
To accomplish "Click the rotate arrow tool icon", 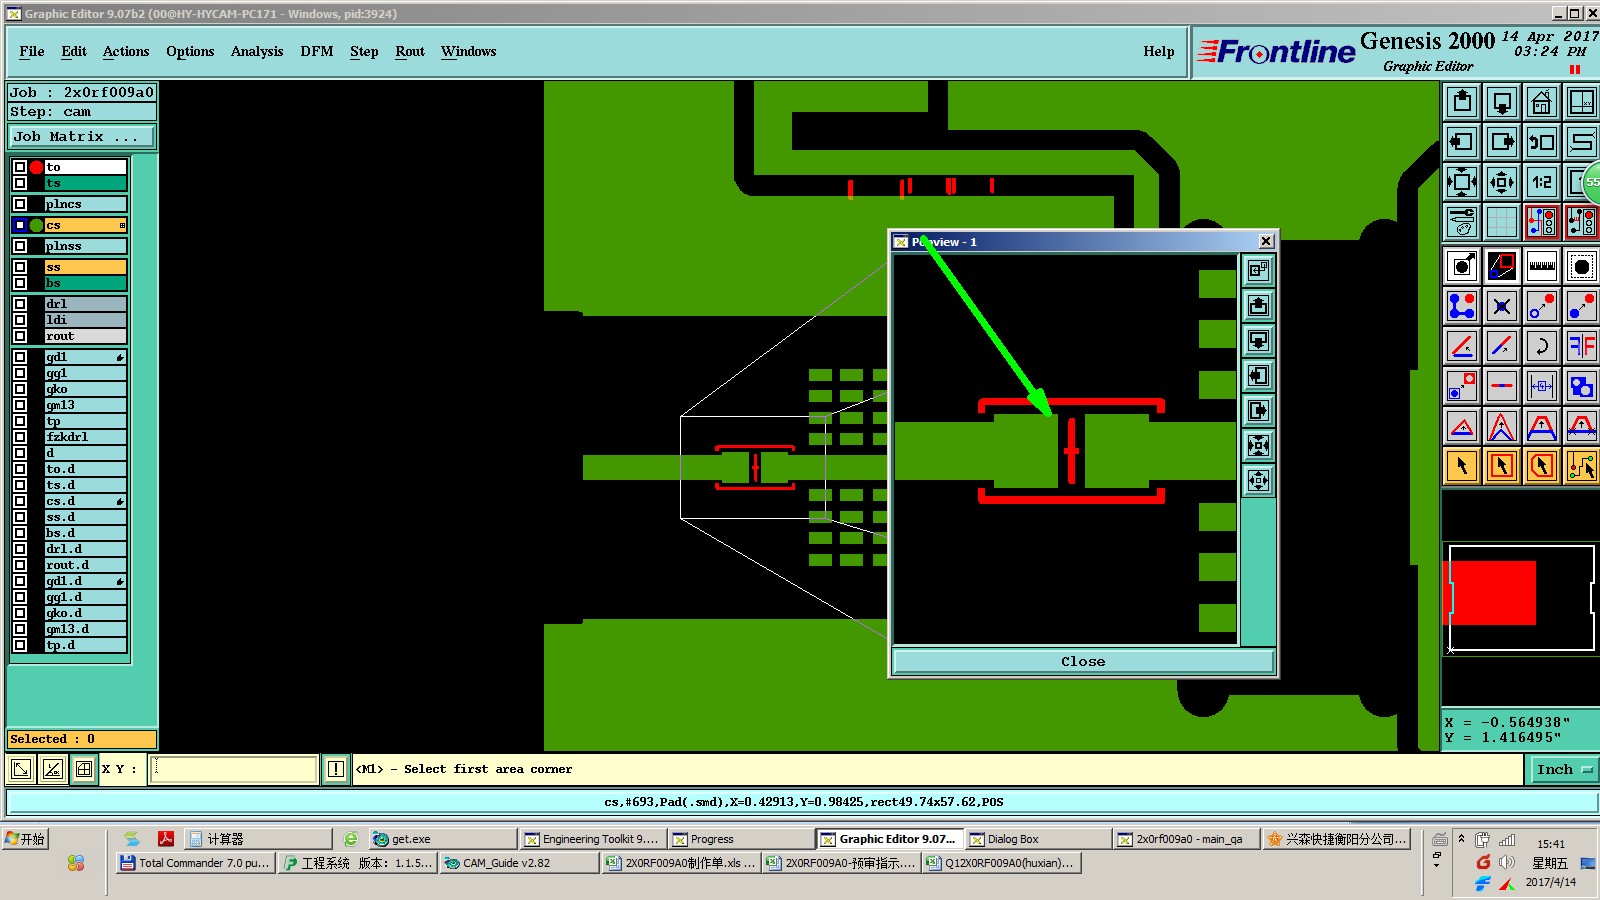I will click(x=1542, y=346).
